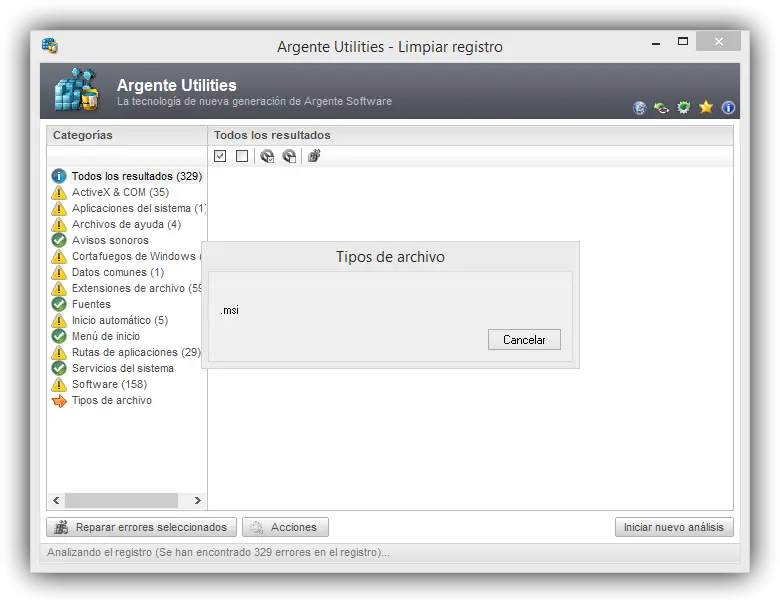Click the select category items globe-check icon
This screenshot has width=780, height=603.
pyautogui.click(x=267, y=156)
